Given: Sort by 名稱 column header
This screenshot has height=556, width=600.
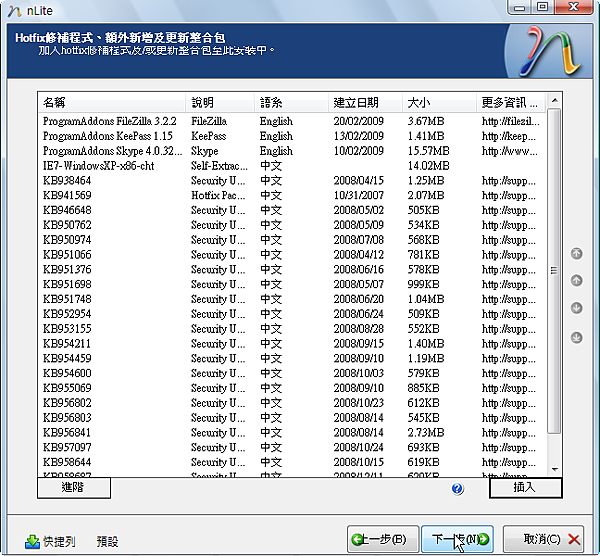Looking at the screenshot, I should pyautogui.click(x=112, y=103).
